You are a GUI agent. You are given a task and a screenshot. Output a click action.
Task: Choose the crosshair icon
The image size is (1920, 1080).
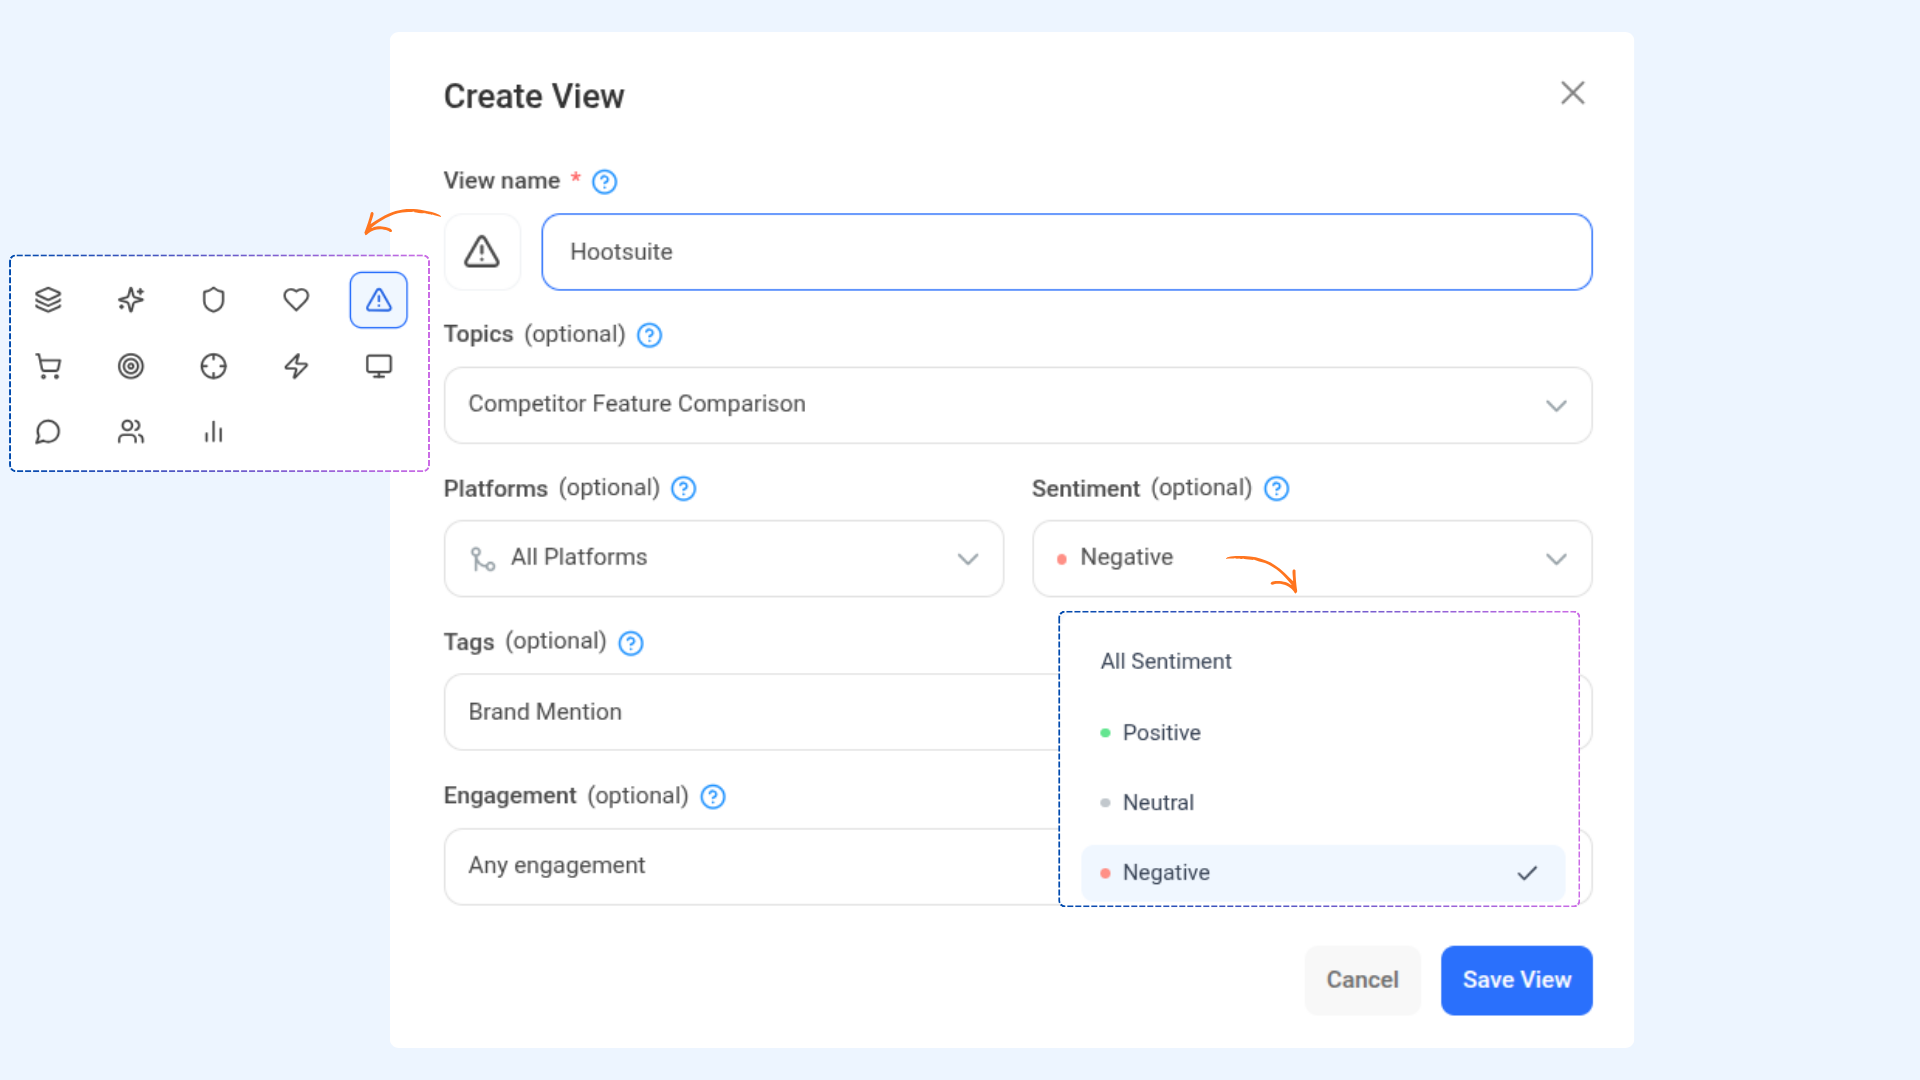click(213, 366)
